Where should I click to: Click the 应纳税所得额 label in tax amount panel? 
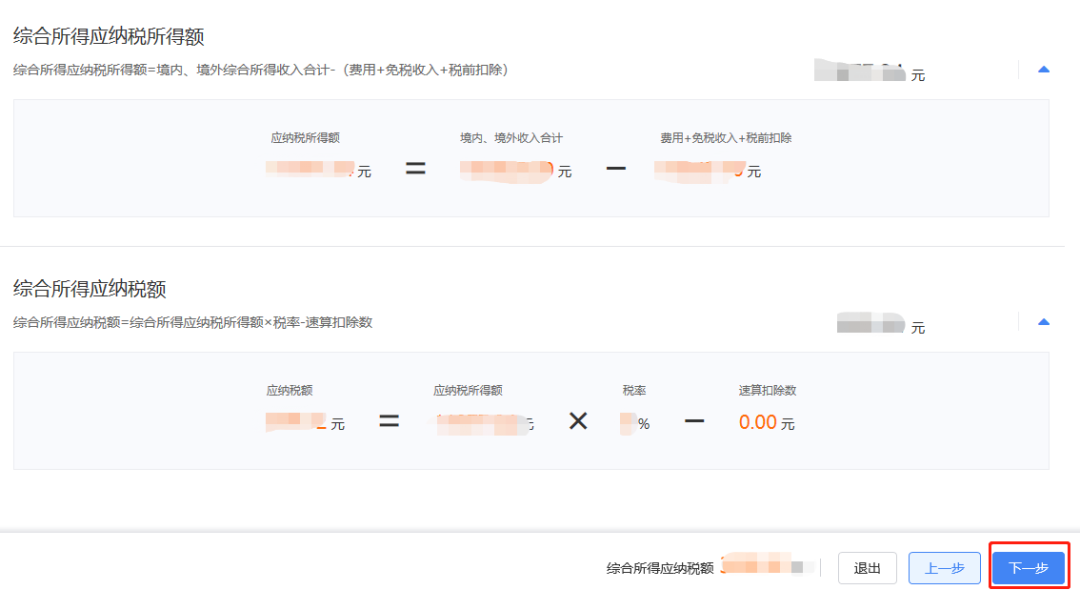(468, 390)
